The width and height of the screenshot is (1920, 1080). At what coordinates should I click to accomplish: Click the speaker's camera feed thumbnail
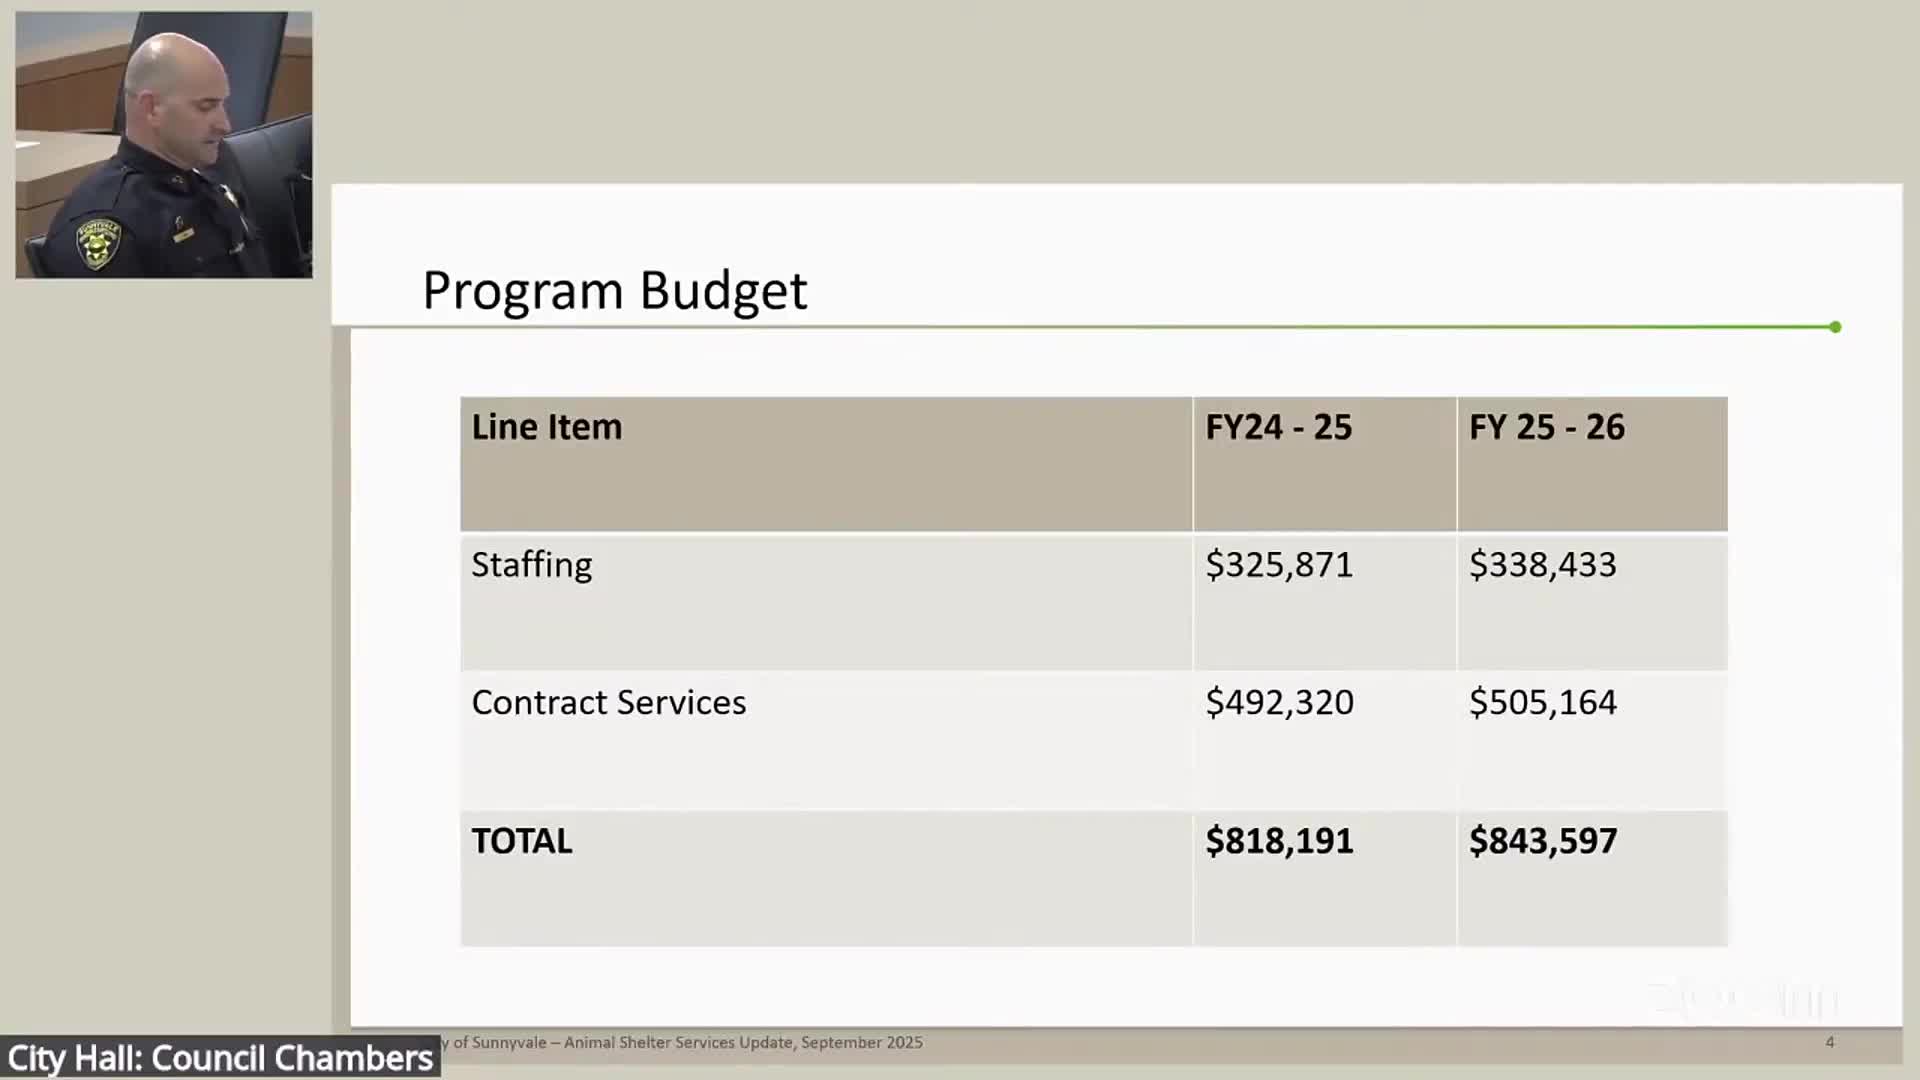tap(164, 145)
